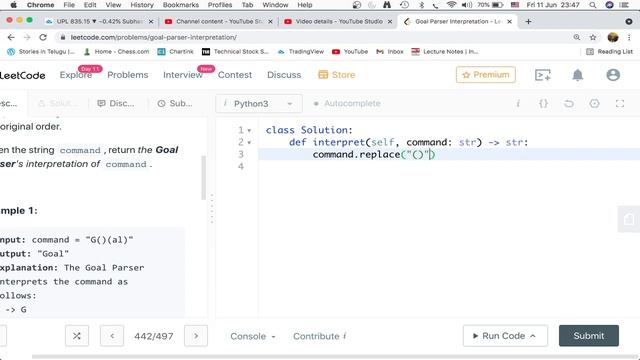The height and width of the screenshot is (360, 640).
Task: Open Spotlight search in menu bar
Action: 593,5
